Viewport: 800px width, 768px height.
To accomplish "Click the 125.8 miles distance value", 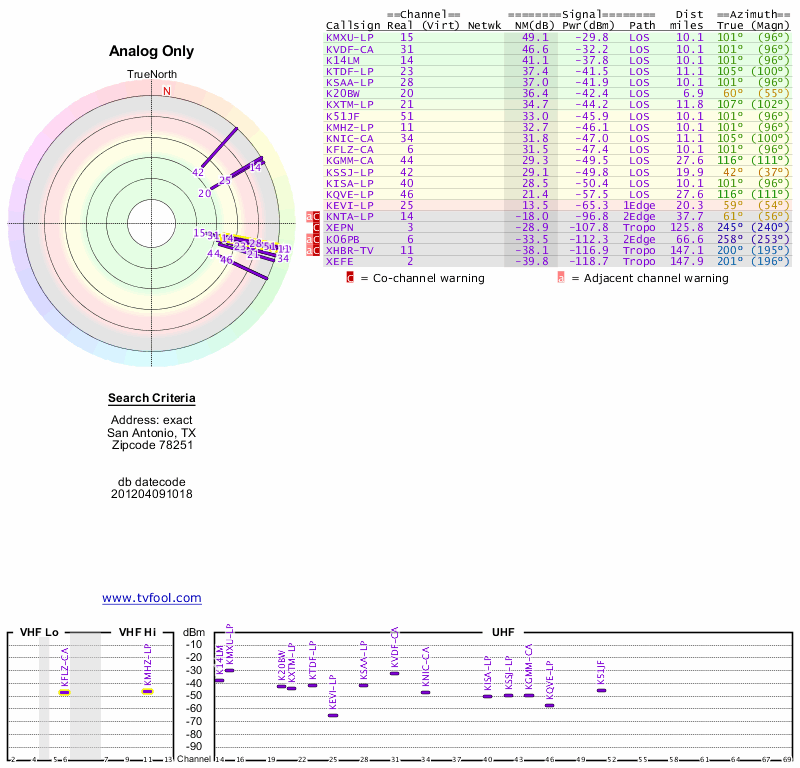I will (x=686, y=228).
